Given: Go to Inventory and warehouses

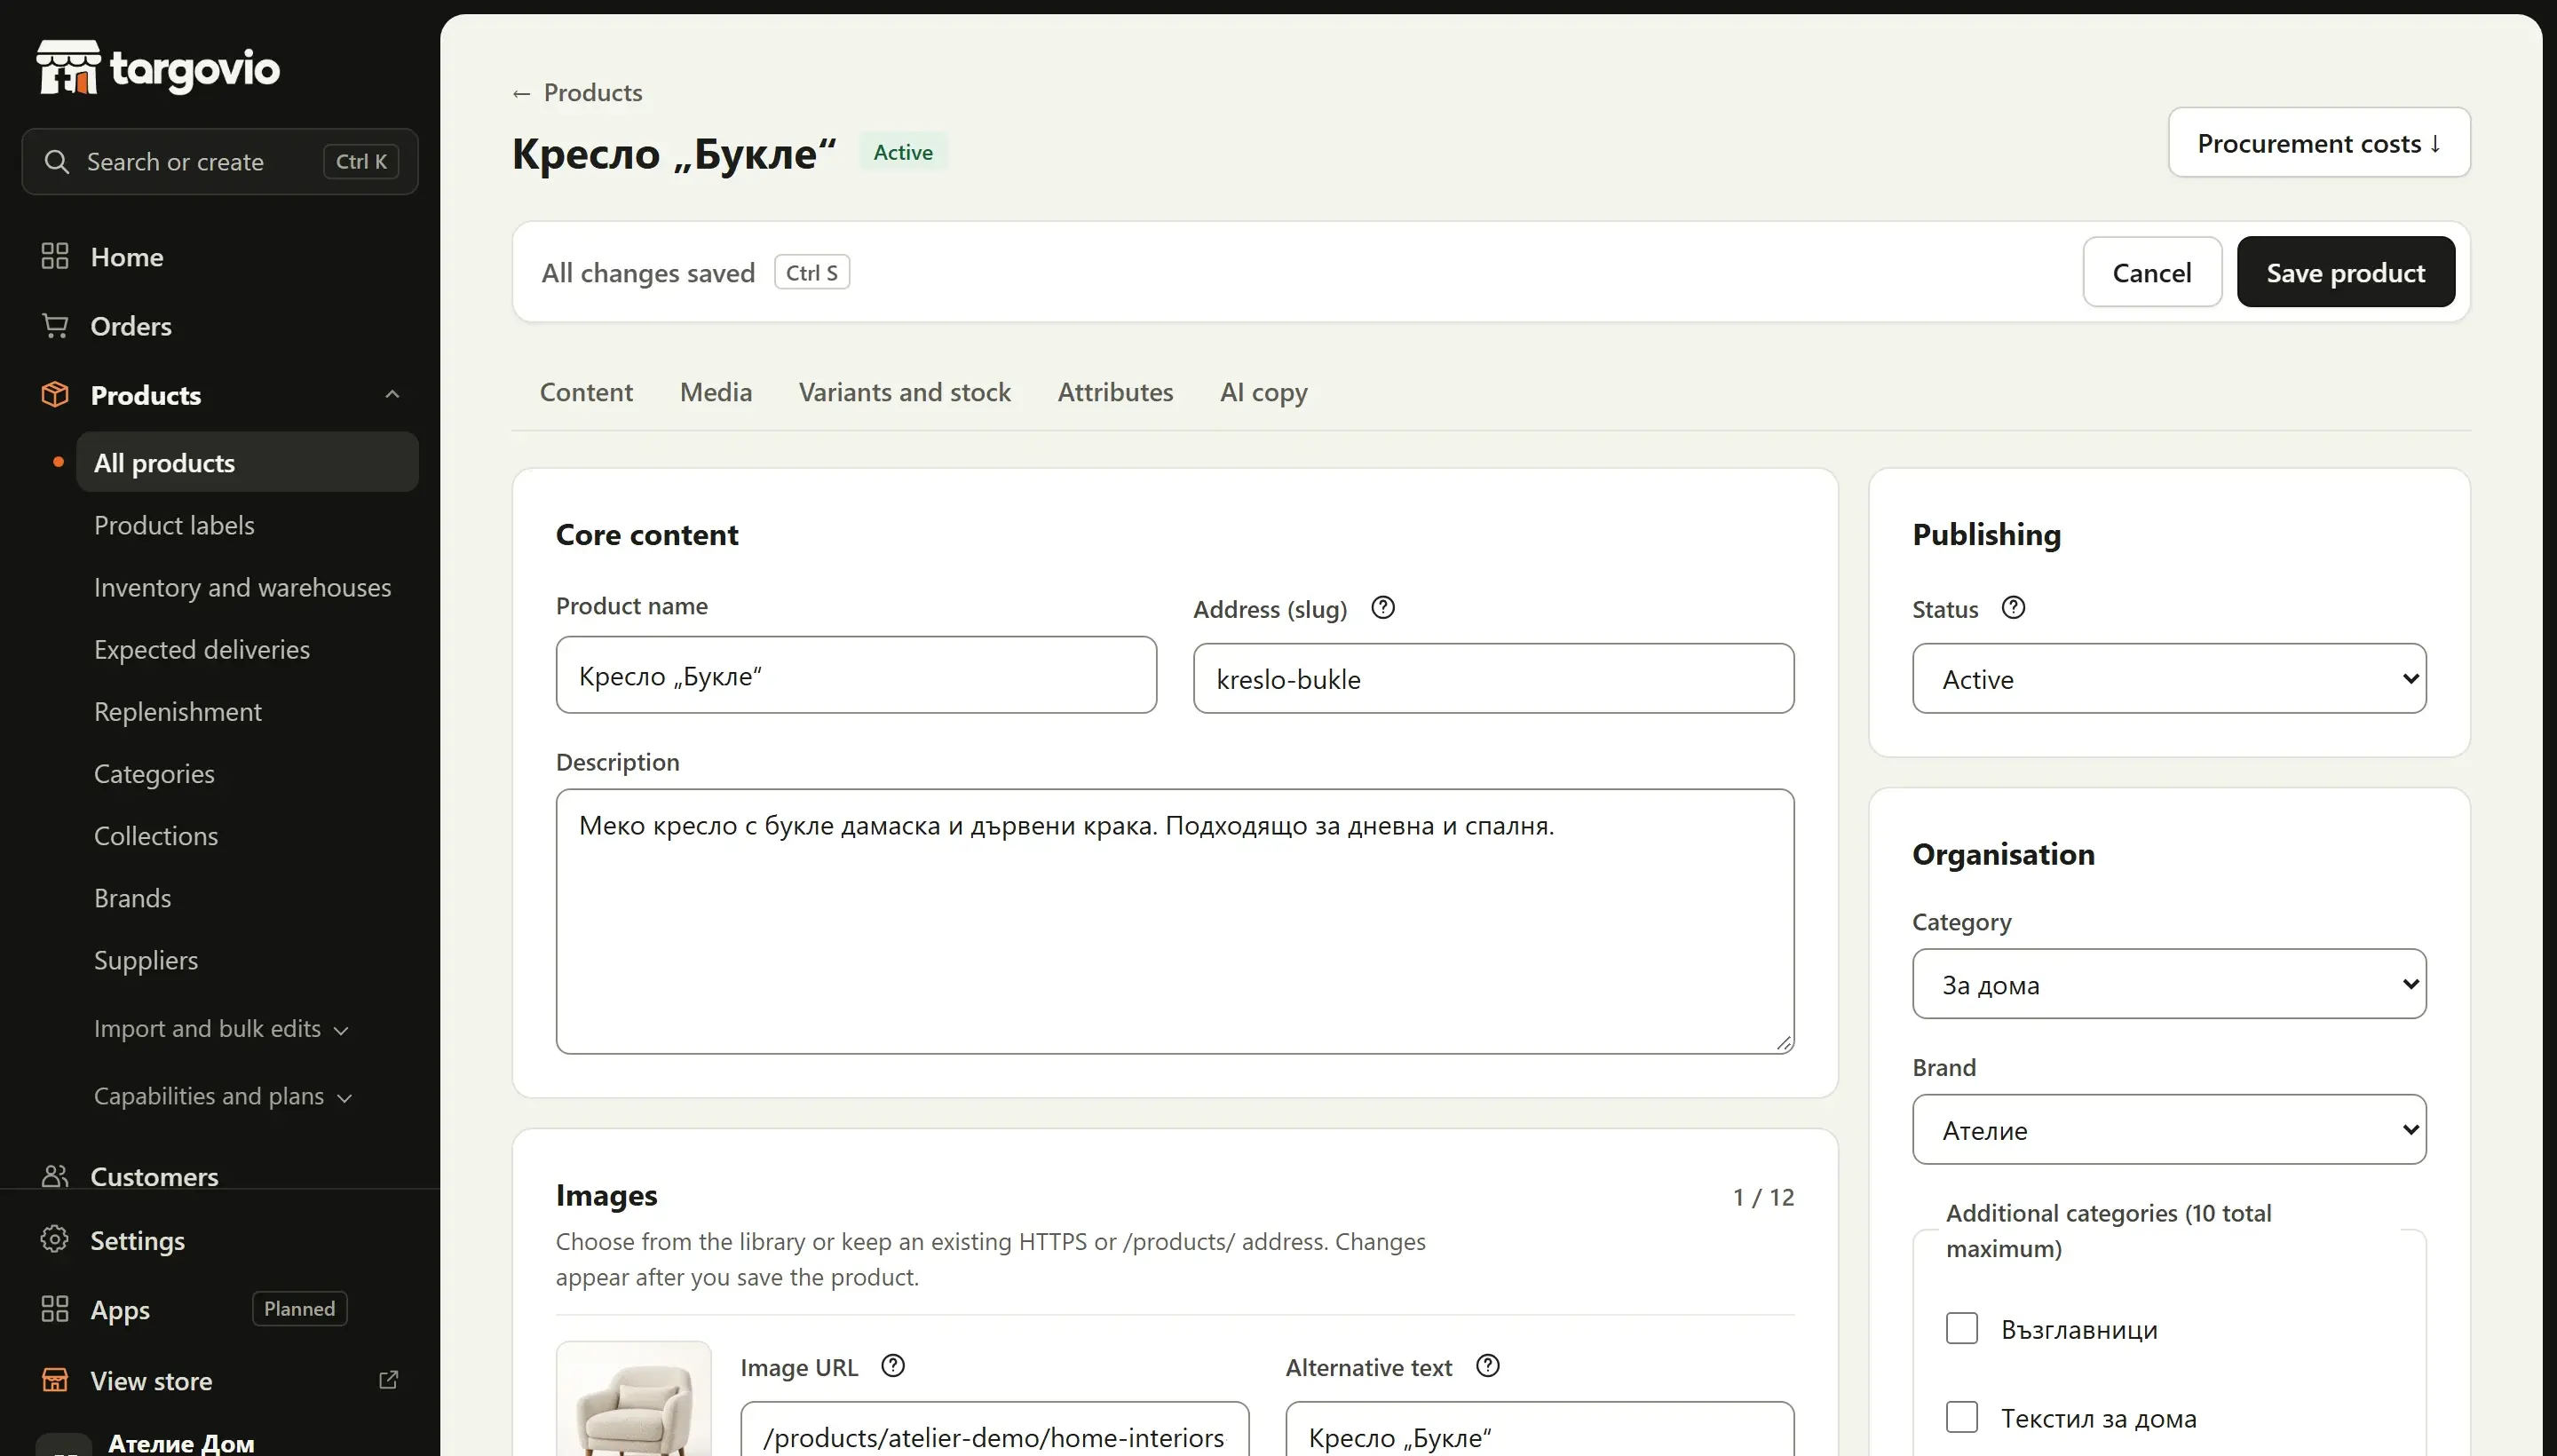Looking at the screenshot, I should [242, 587].
